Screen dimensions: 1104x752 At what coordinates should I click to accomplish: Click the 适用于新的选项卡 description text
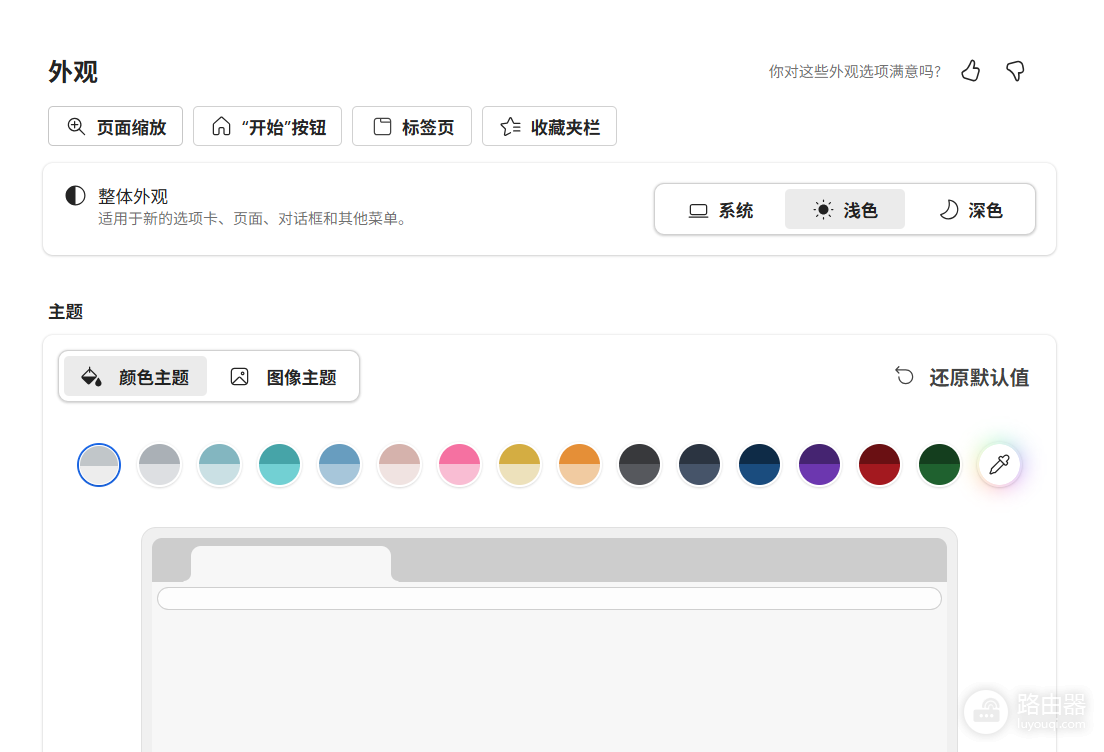[x=252, y=219]
